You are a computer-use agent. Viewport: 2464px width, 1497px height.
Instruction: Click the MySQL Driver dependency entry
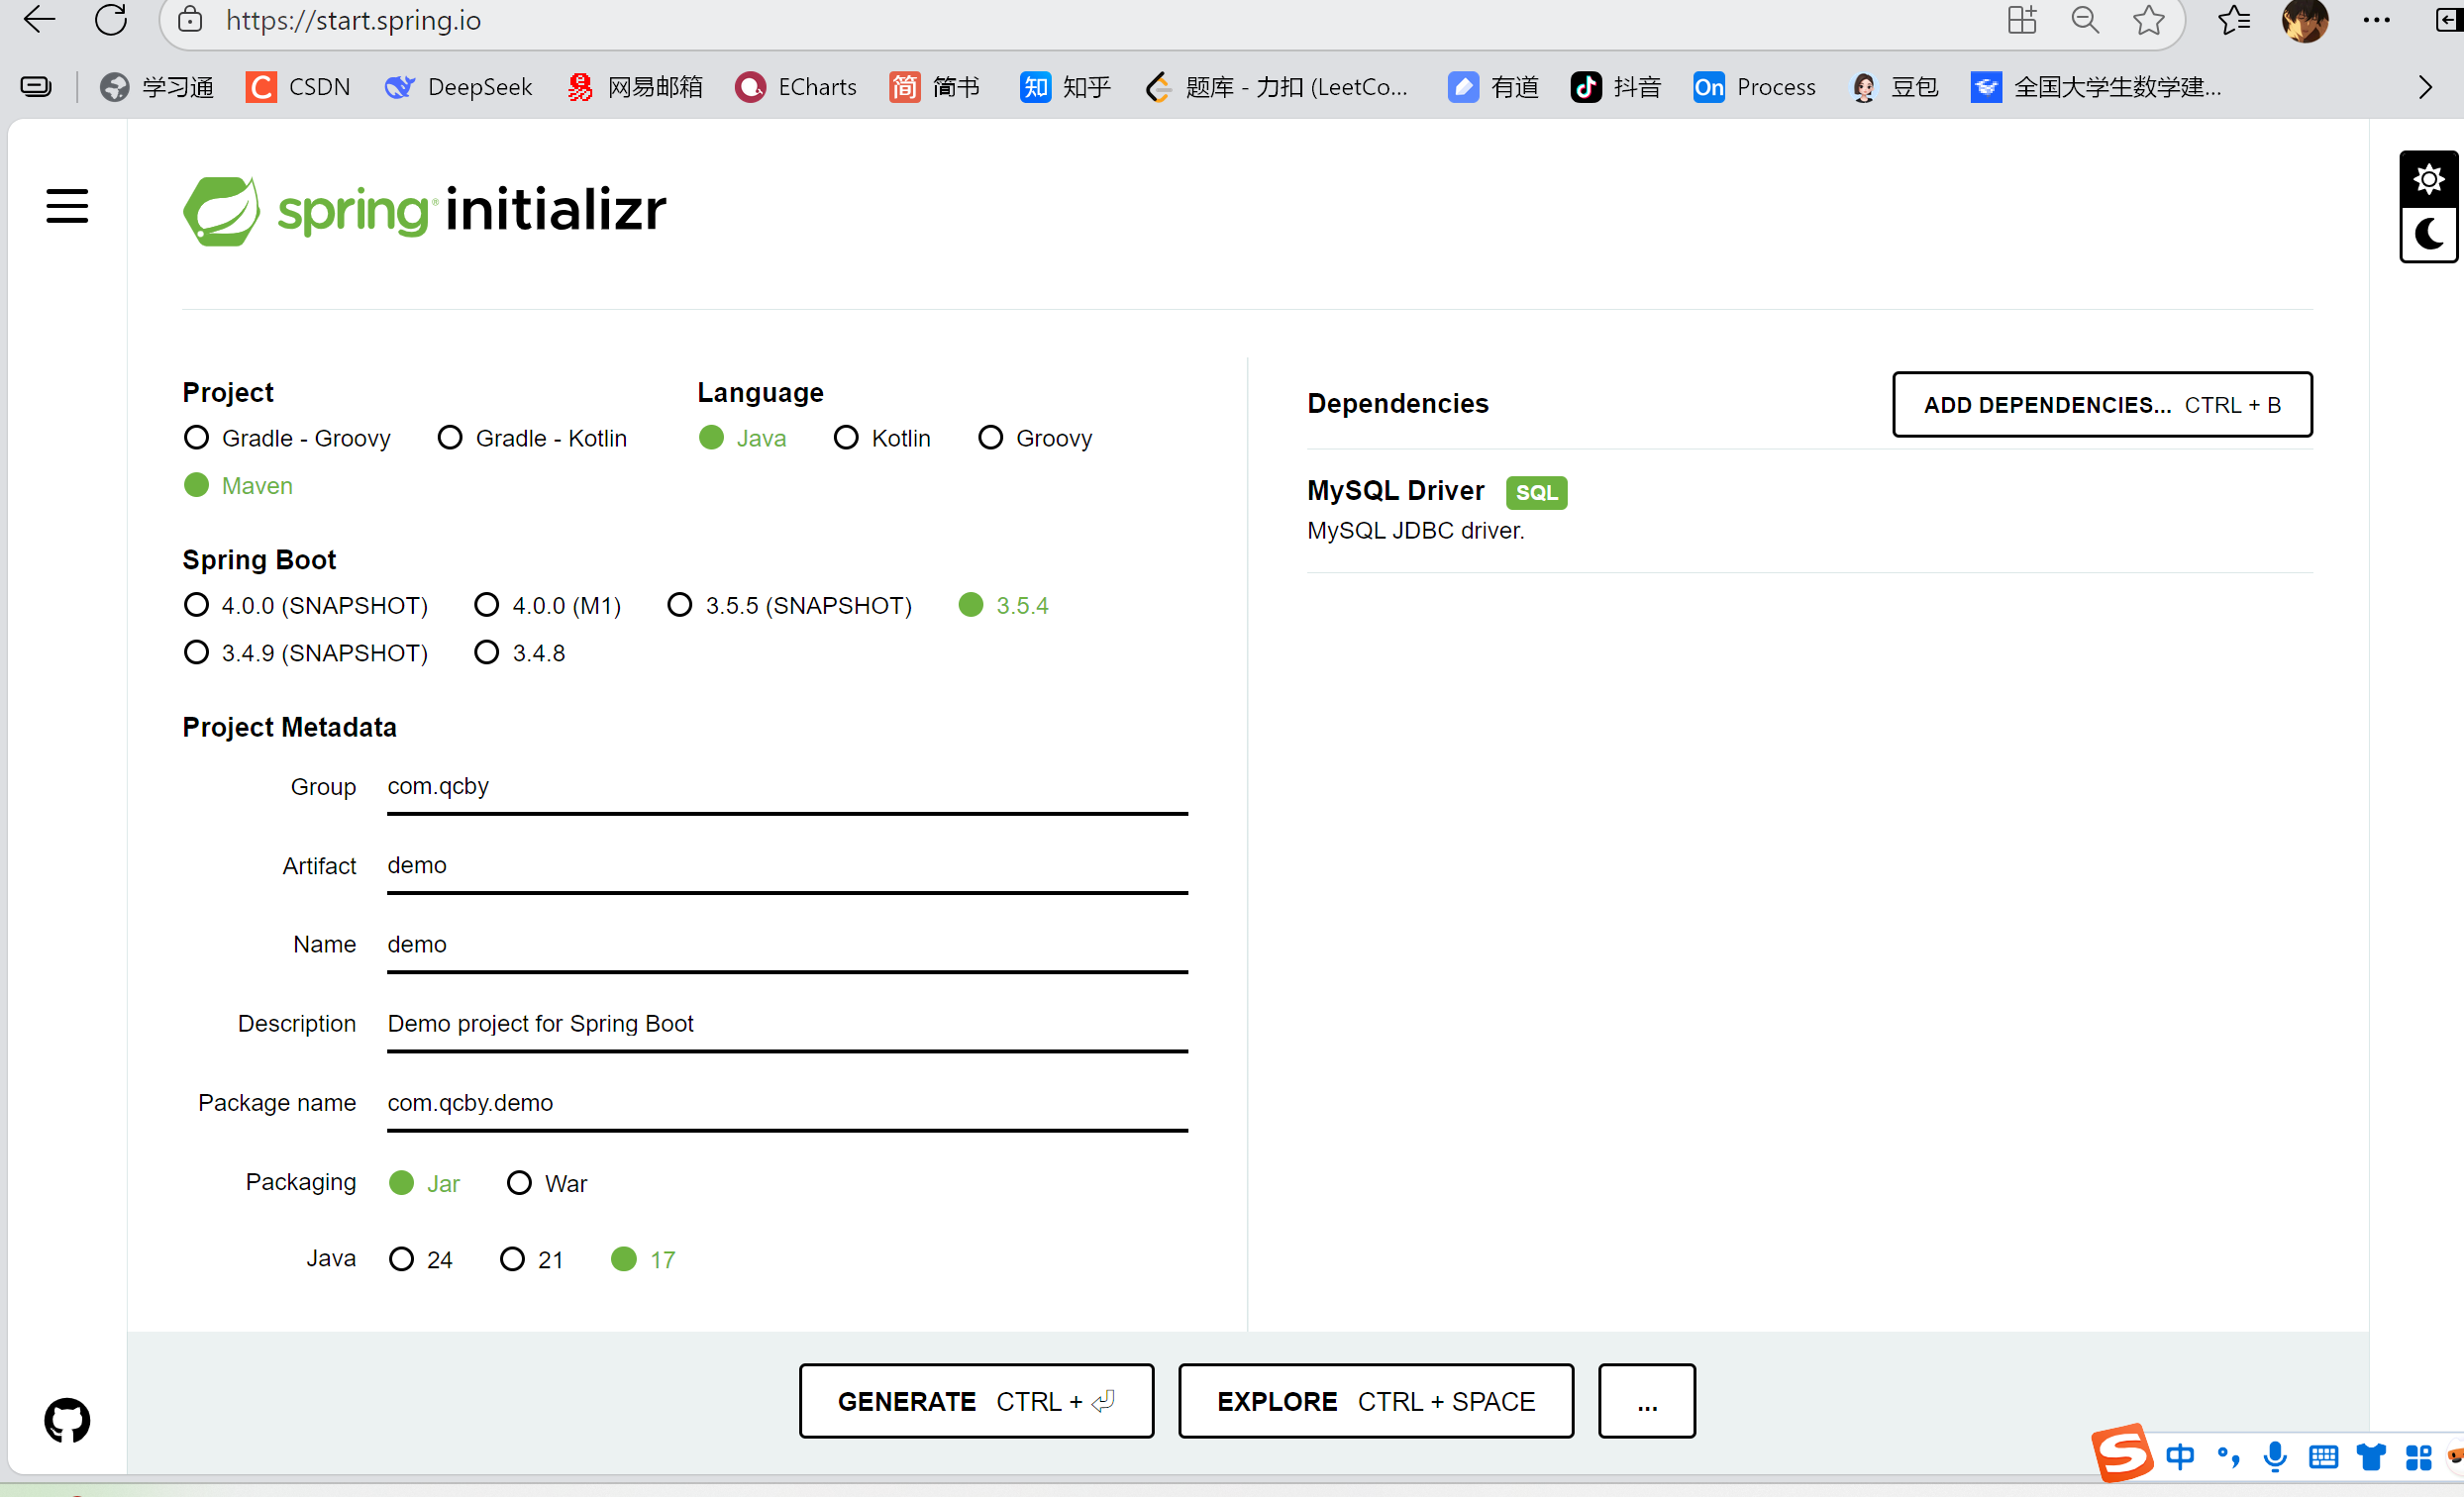point(1809,510)
